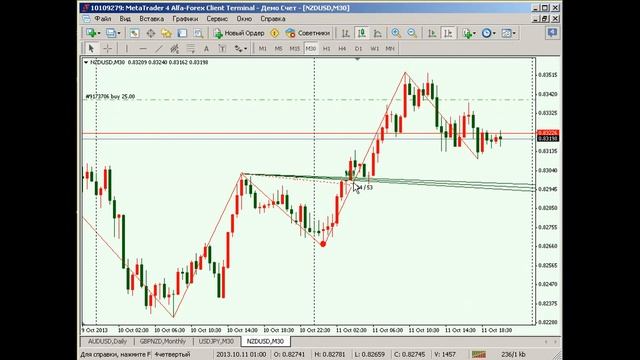Open the New Chart dropdown

(93, 33)
